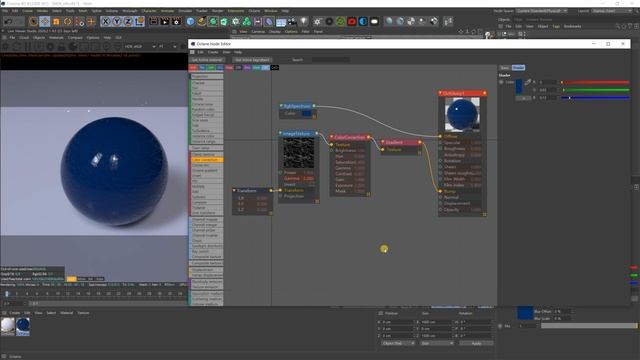The image size is (640, 360).
Task: Adjust the blue B color slider
Action: [x=595, y=98]
